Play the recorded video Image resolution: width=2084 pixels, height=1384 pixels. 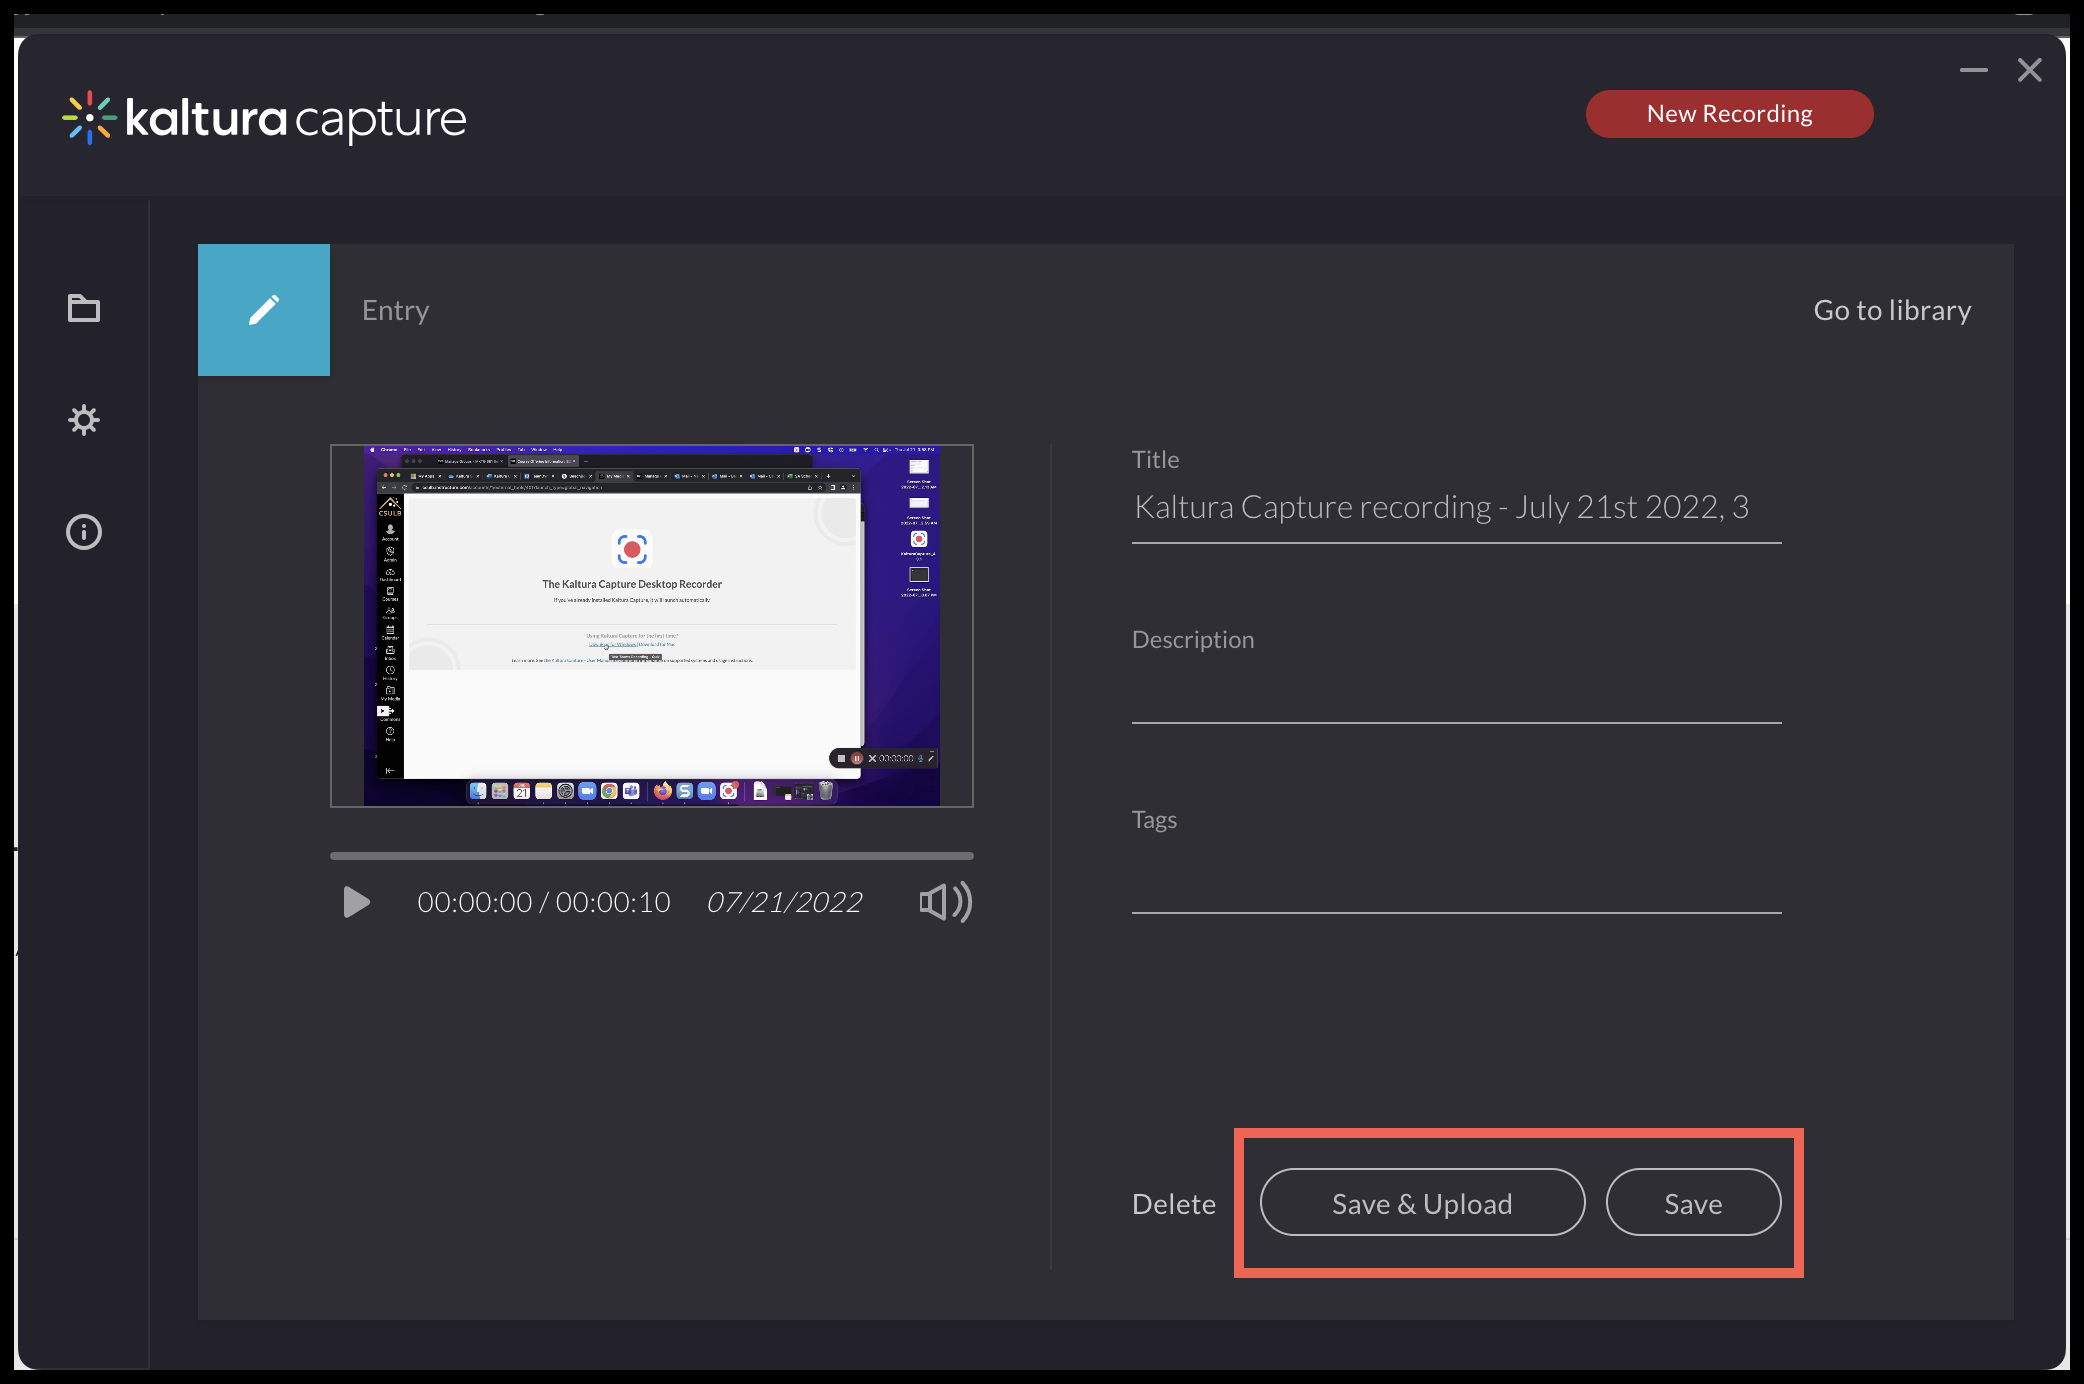click(x=356, y=902)
